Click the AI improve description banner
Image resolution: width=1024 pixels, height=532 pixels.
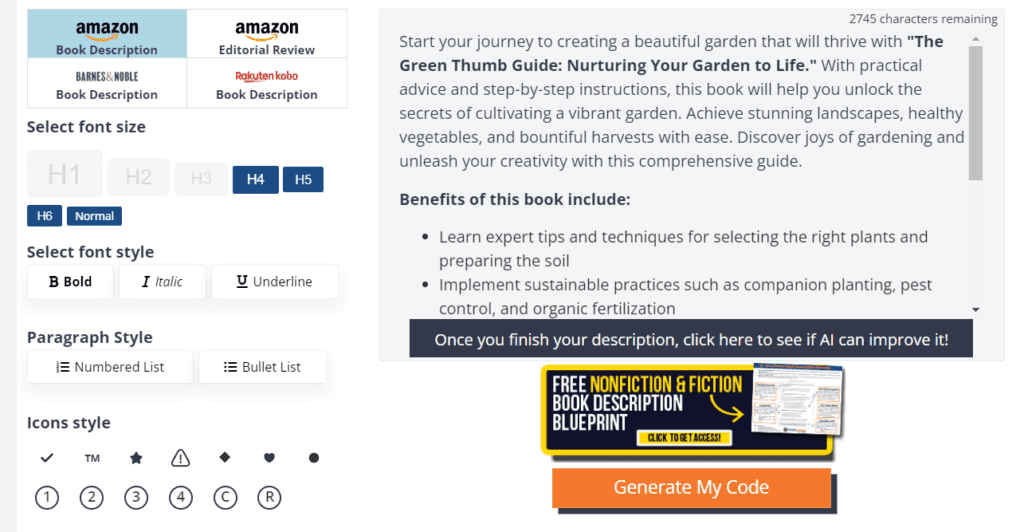click(x=691, y=339)
